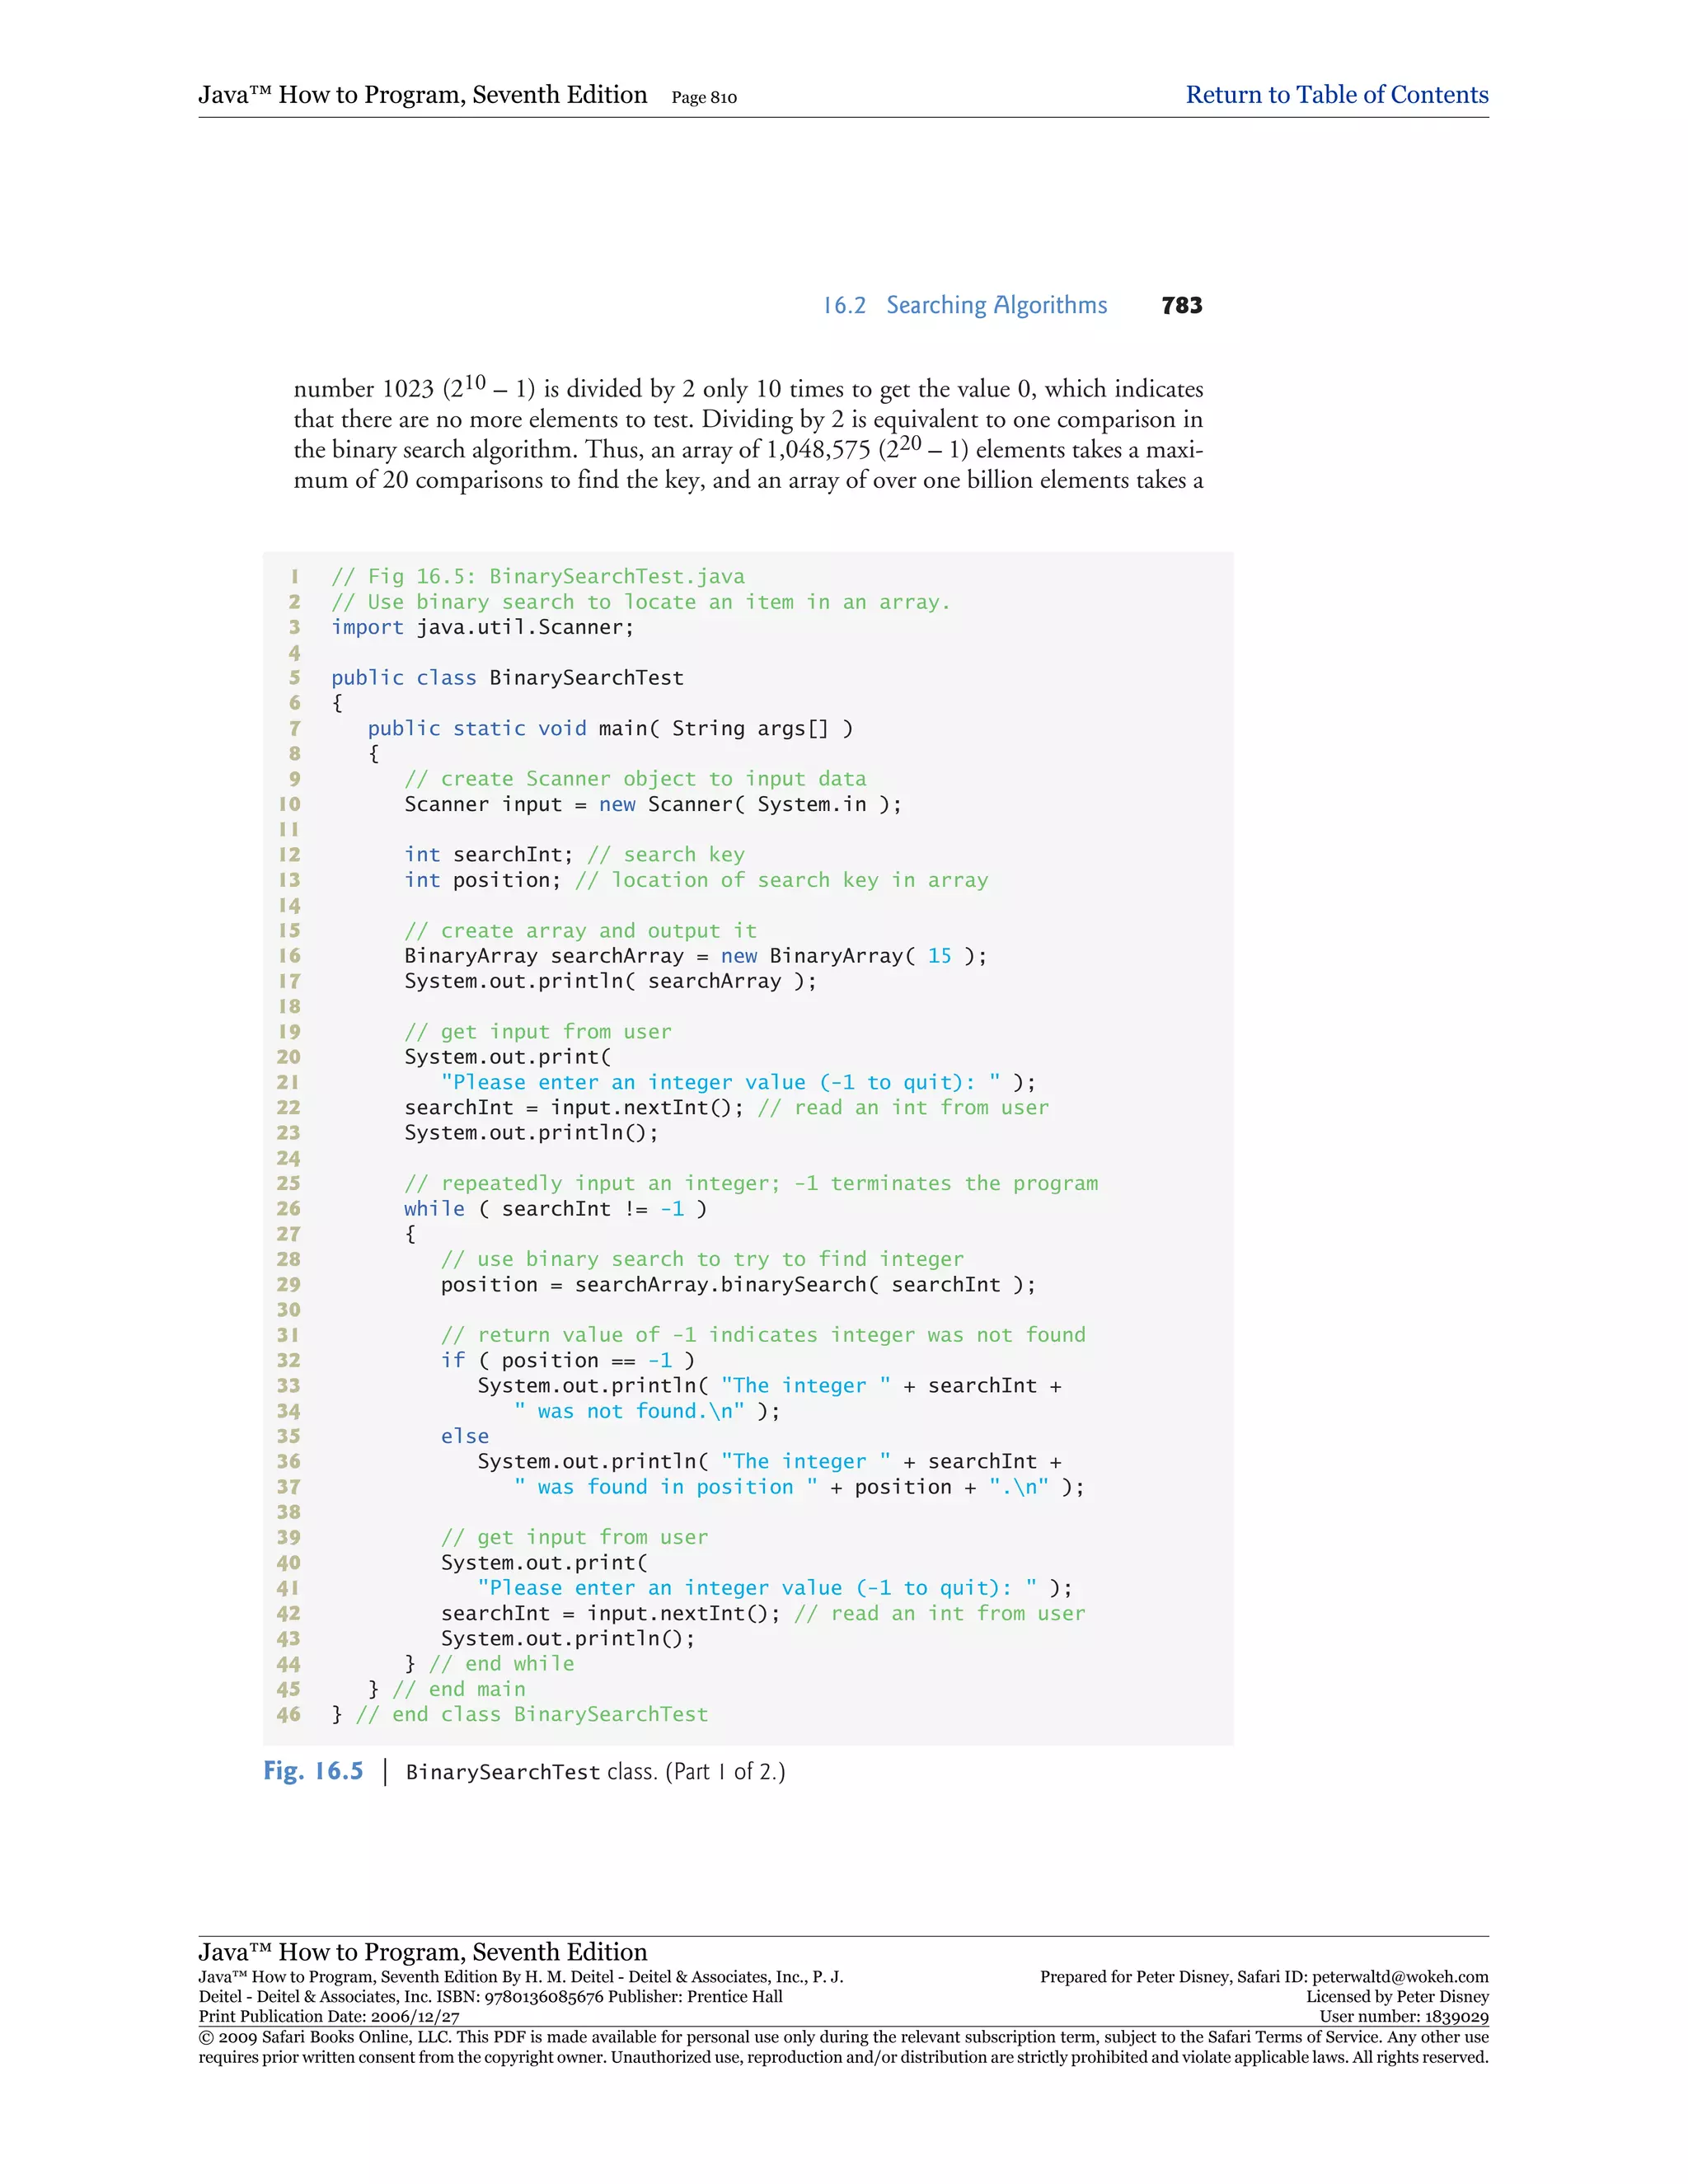This screenshot has height=2184, width=1688.
Task: Click line number 46 in code listing
Action: [288, 1714]
